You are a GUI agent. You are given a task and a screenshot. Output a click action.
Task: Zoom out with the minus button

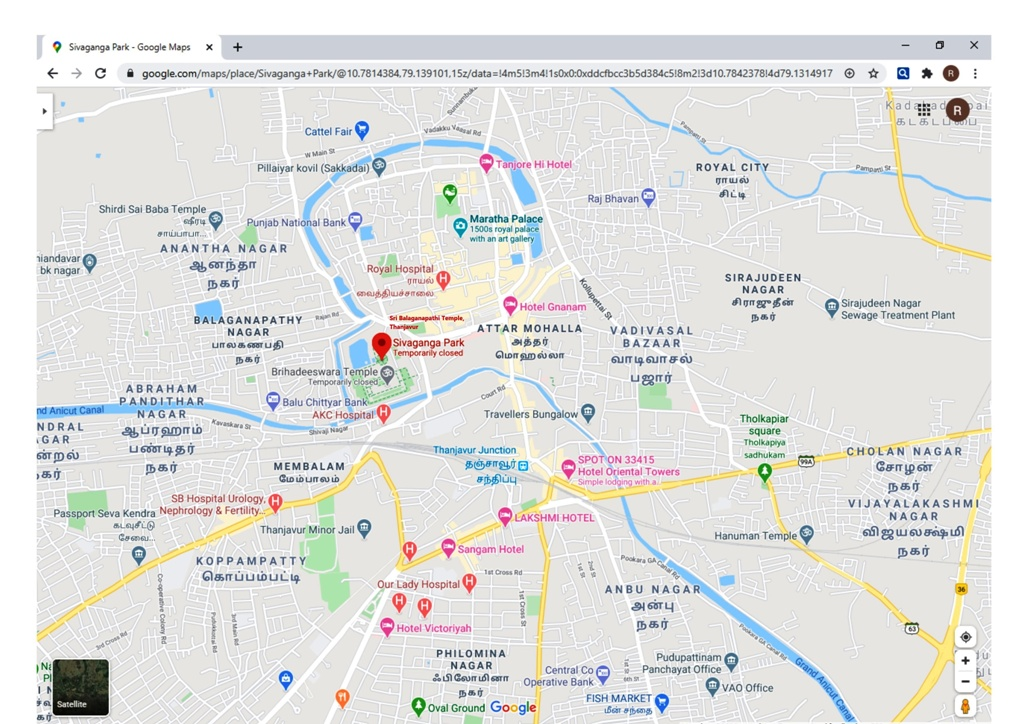click(x=965, y=682)
